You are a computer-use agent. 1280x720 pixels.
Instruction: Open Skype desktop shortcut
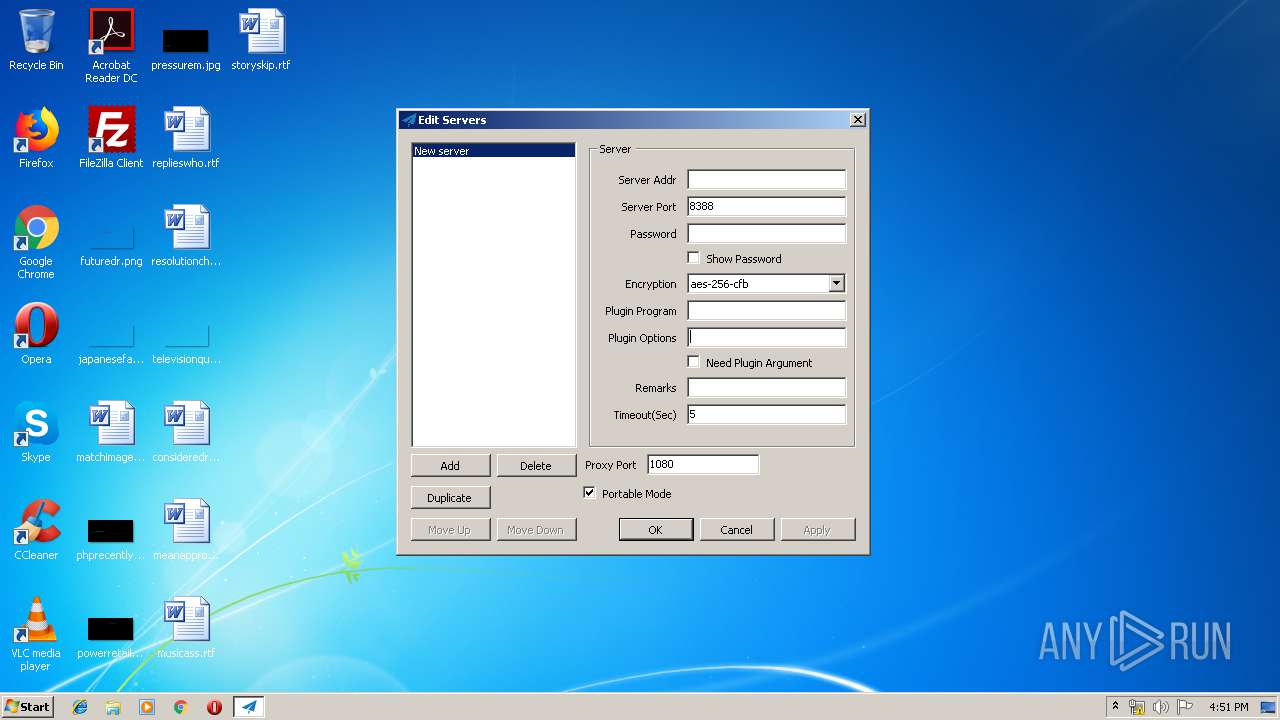(x=36, y=432)
